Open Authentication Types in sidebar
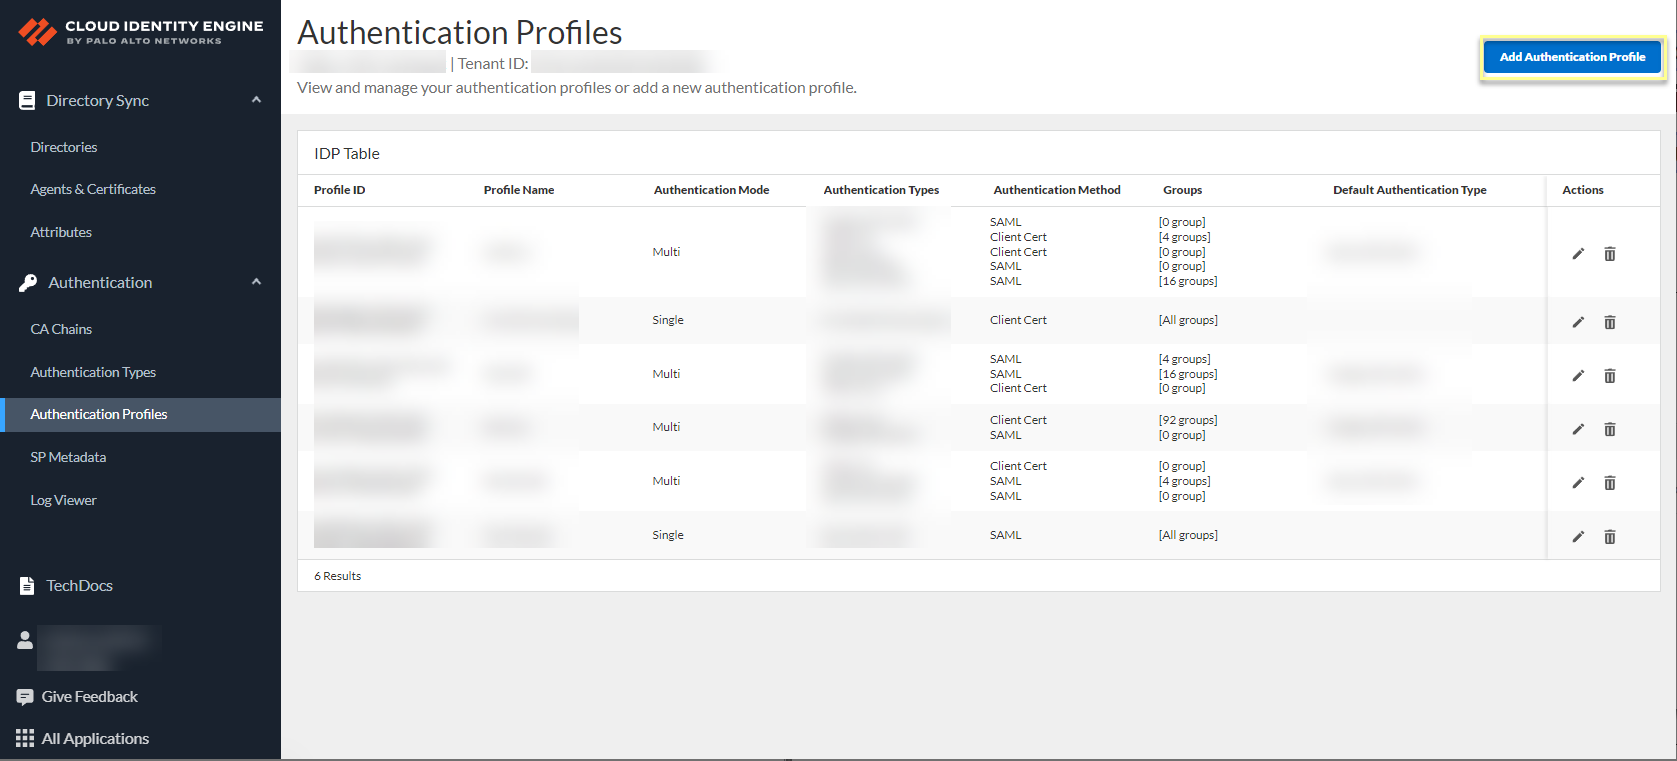The image size is (1677, 761). 93,372
